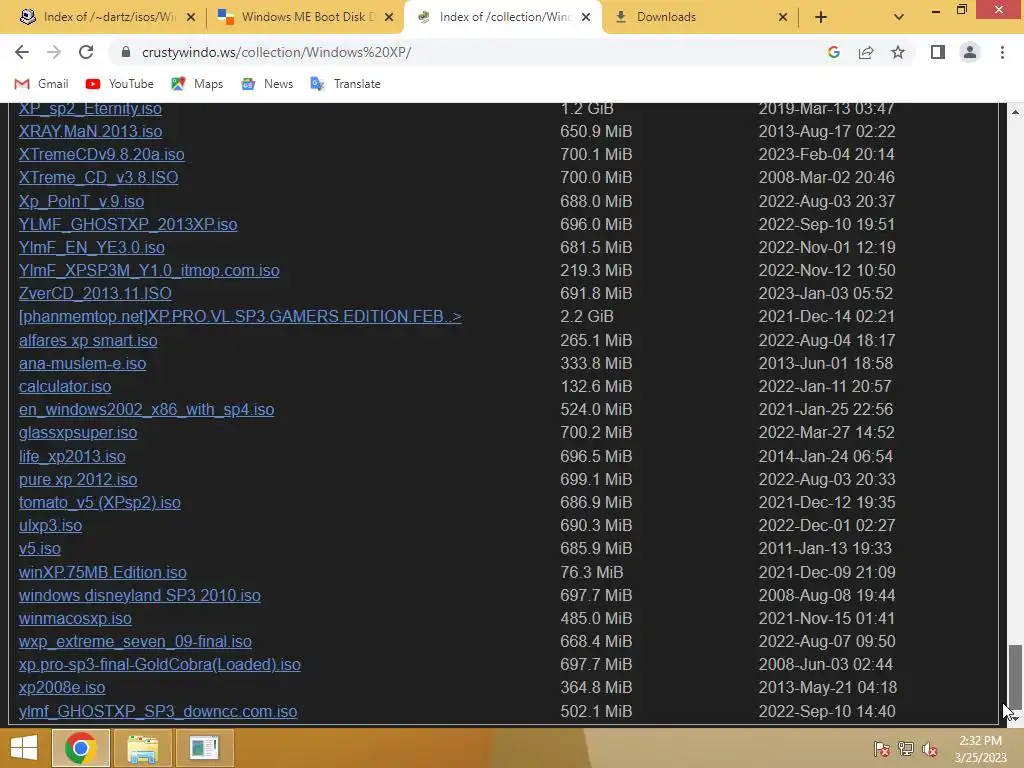Bookmark this page with the star
Screen dimensions: 1024x768
coord(898,52)
